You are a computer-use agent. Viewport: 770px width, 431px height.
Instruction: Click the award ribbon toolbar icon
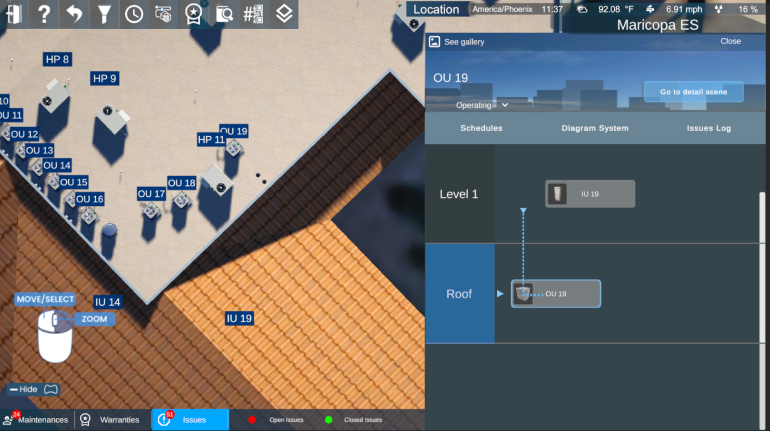pyautogui.click(x=193, y=14)
